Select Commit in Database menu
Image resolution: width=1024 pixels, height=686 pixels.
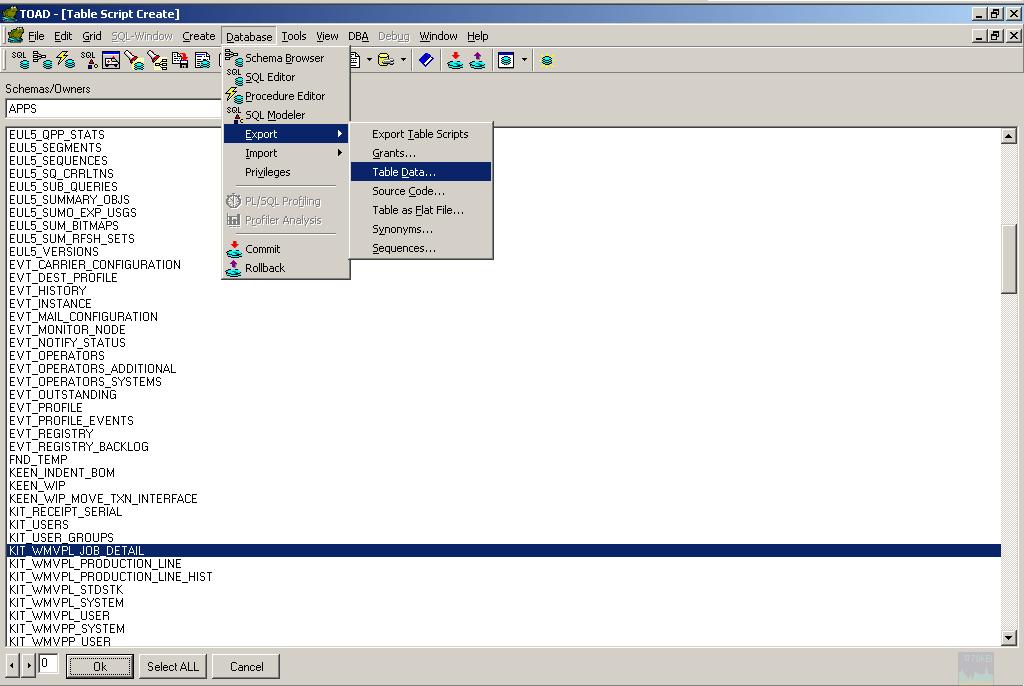point(285,249)
